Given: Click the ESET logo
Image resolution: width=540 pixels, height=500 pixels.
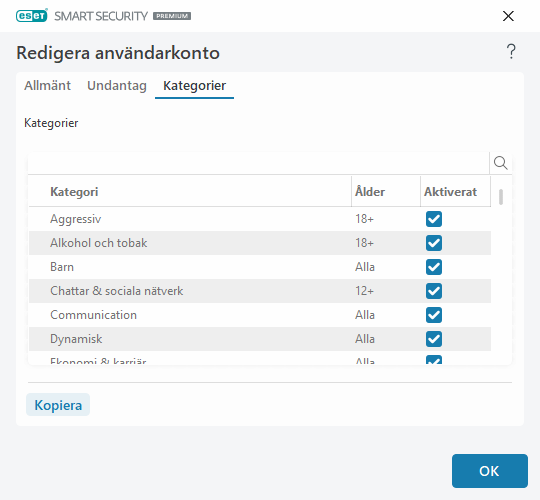Looking at the screenshot, I should (x=32, y=16).
